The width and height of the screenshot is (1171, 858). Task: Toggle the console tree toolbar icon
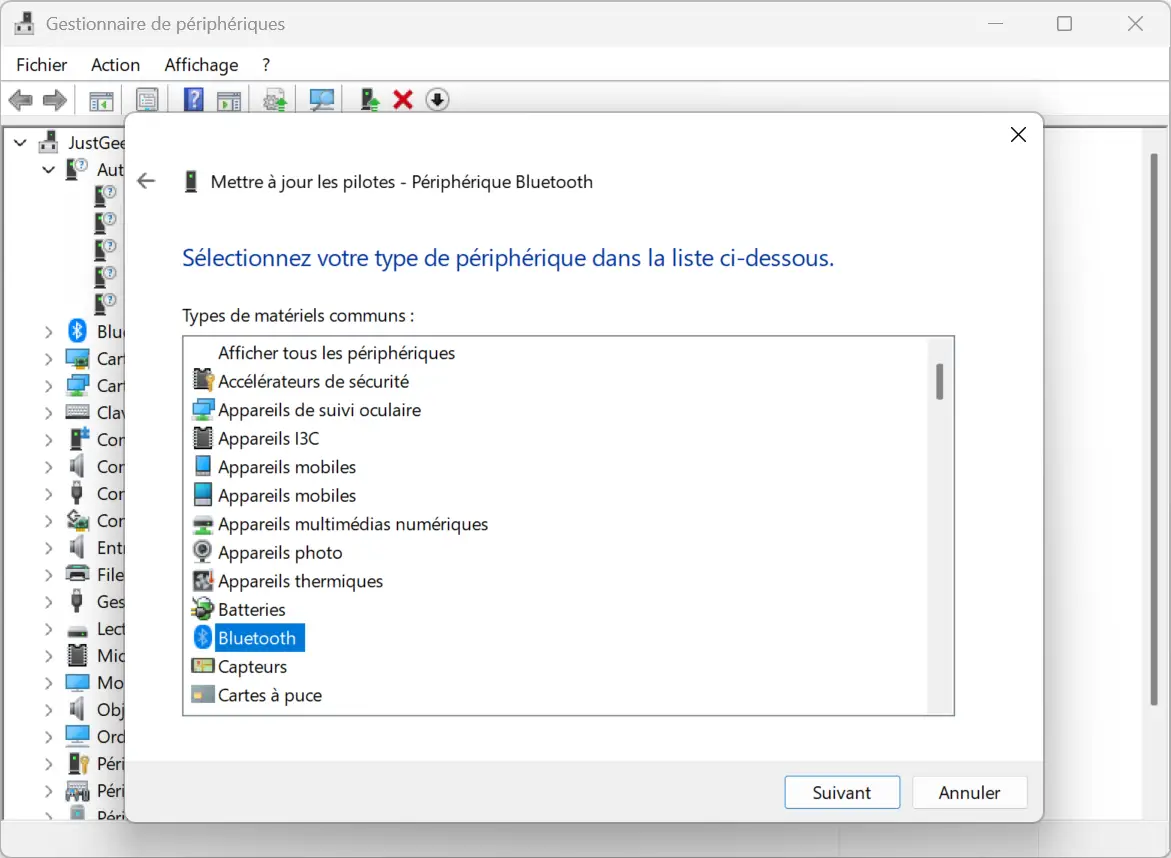coord(101,100)
